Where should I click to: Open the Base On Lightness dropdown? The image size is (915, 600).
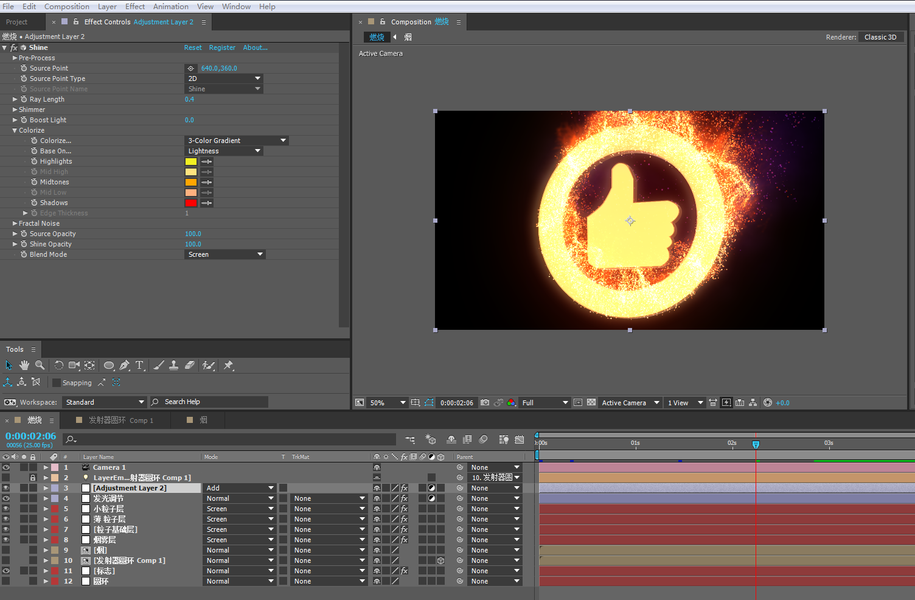tap(223, 151)
